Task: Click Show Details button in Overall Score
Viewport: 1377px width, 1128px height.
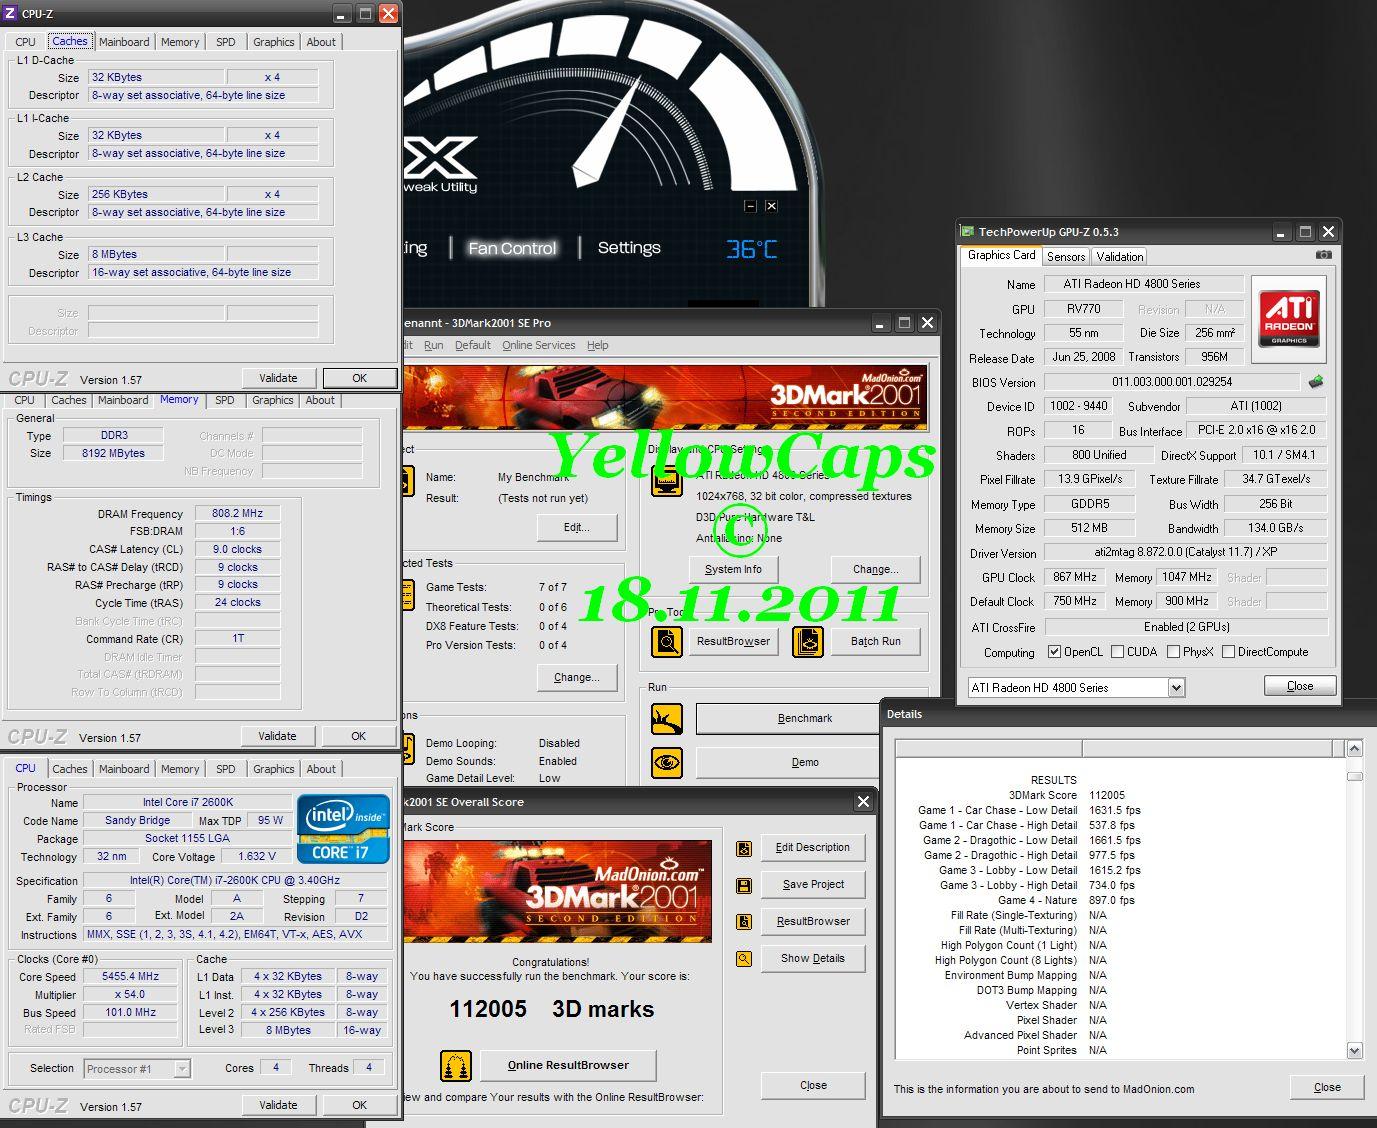Action: 813,959
